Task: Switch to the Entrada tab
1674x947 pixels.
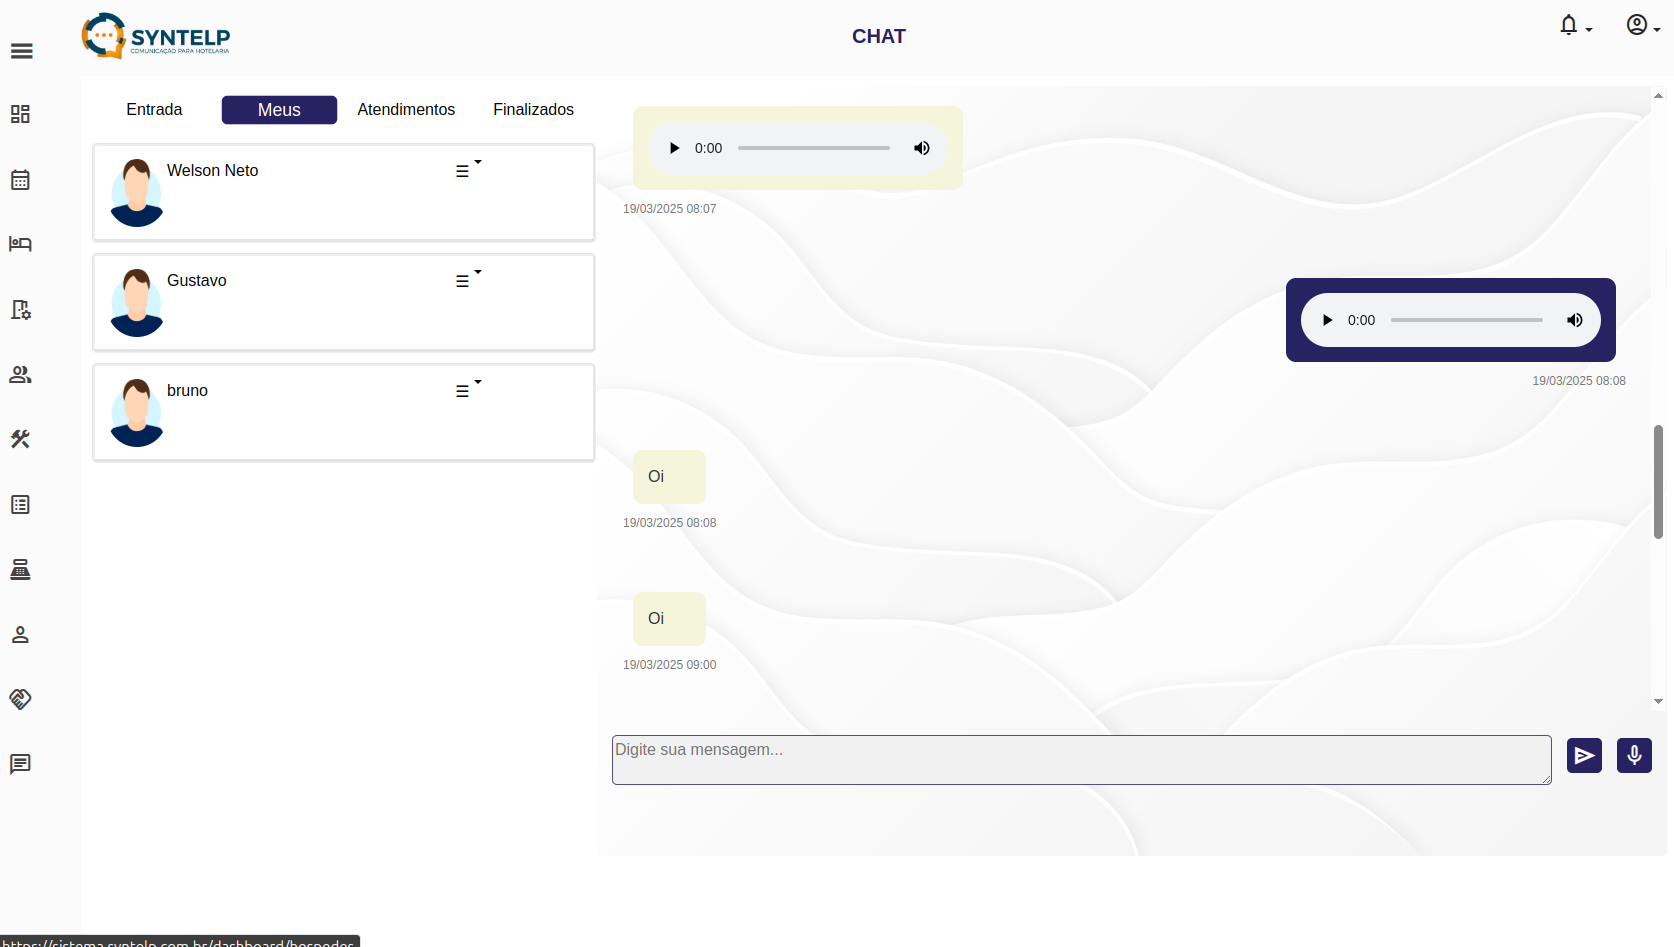Action: (154, 110)
